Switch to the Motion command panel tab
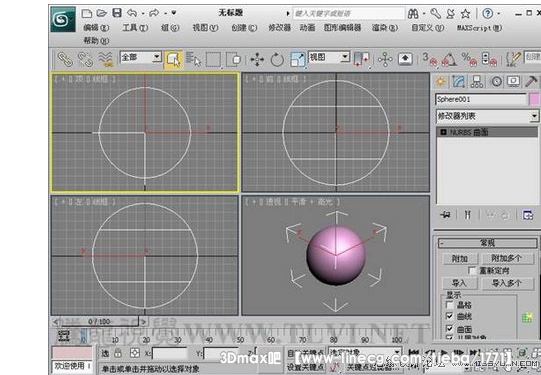The image size is (541, 375). 496,81
